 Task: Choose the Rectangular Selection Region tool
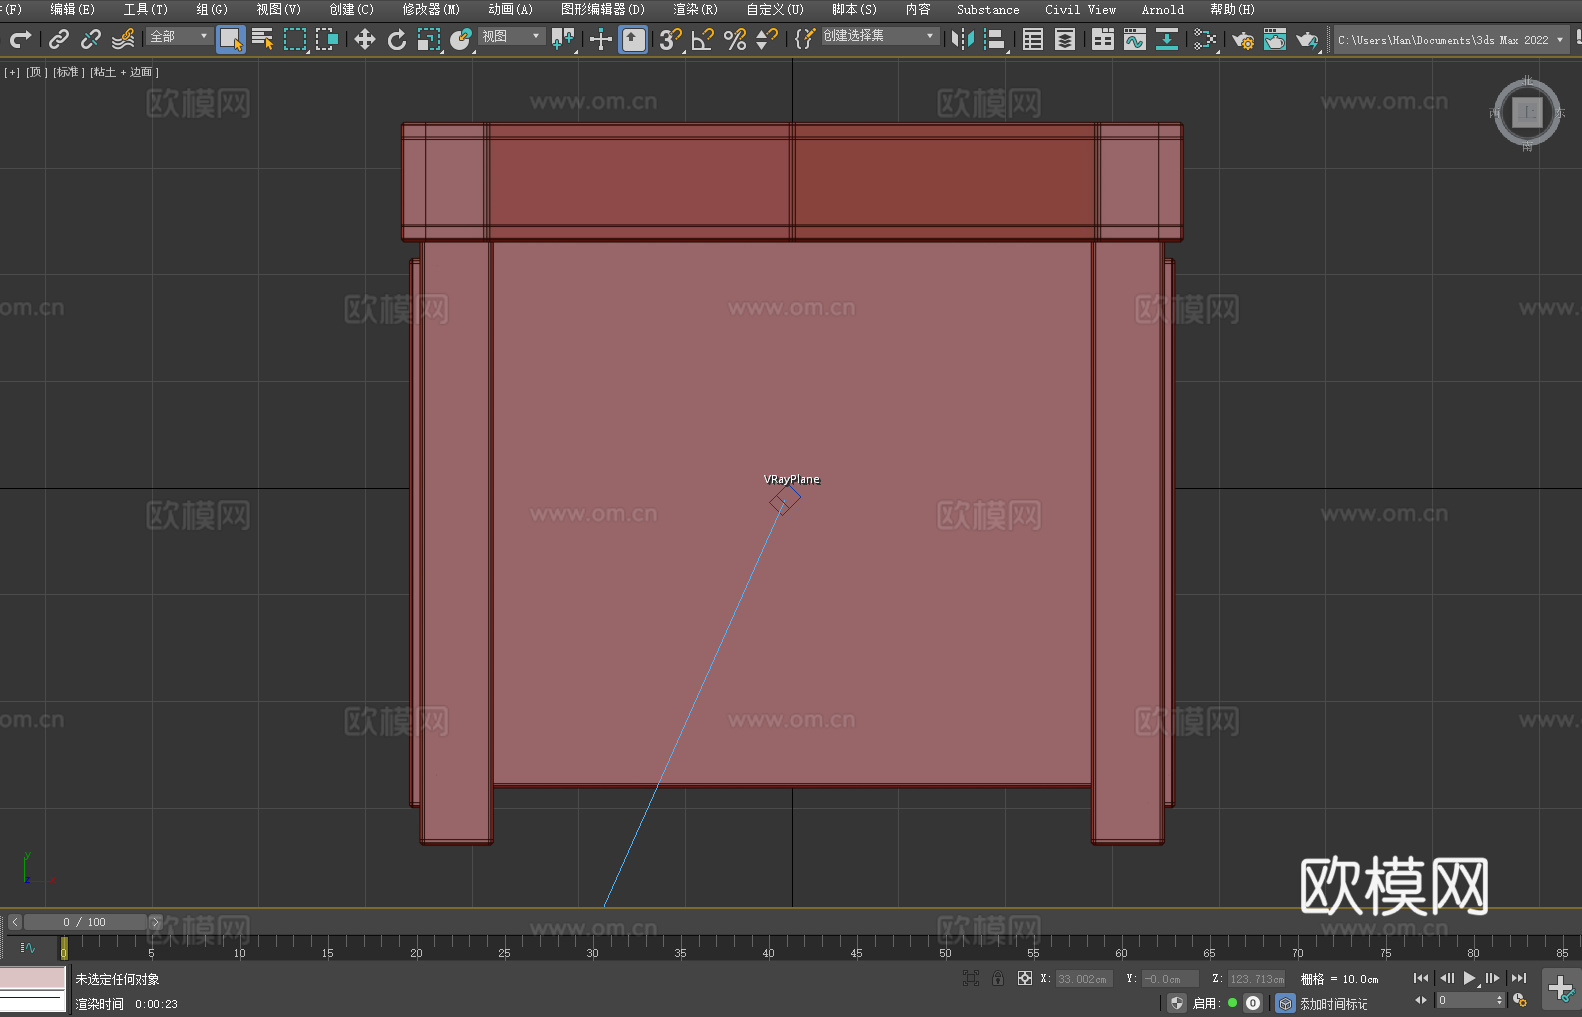295,40
